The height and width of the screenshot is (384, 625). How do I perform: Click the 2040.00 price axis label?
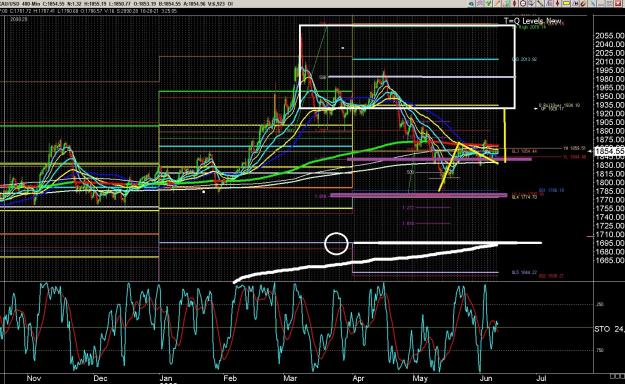click(610, 44)
